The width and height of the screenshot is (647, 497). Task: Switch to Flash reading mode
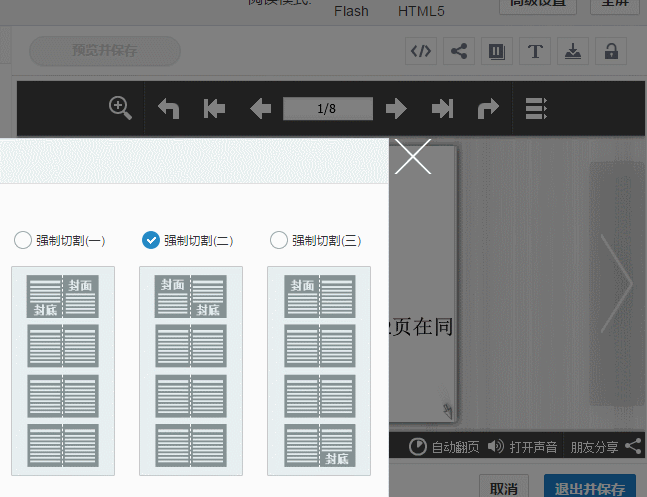(351, 11)
